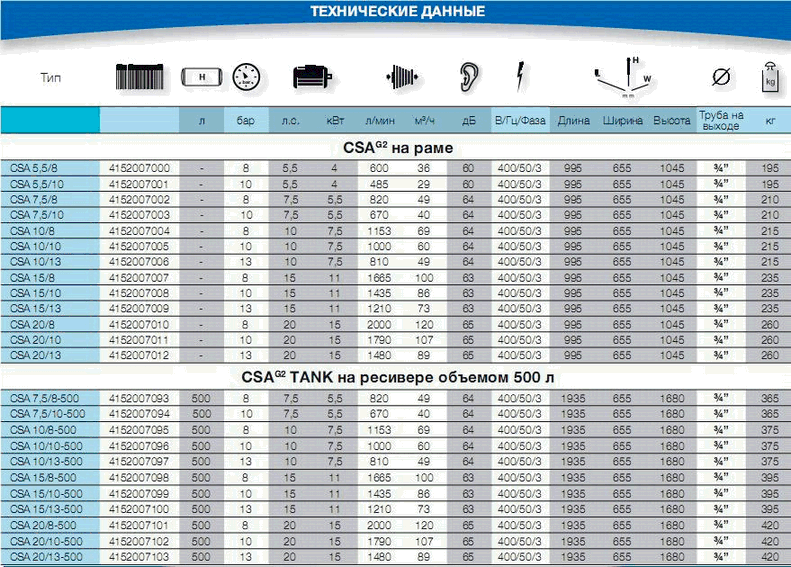This screenshot has width=791, height=567.
Task: Click the pipe diameter symbol icon
Action: click(x=721, y=77)
